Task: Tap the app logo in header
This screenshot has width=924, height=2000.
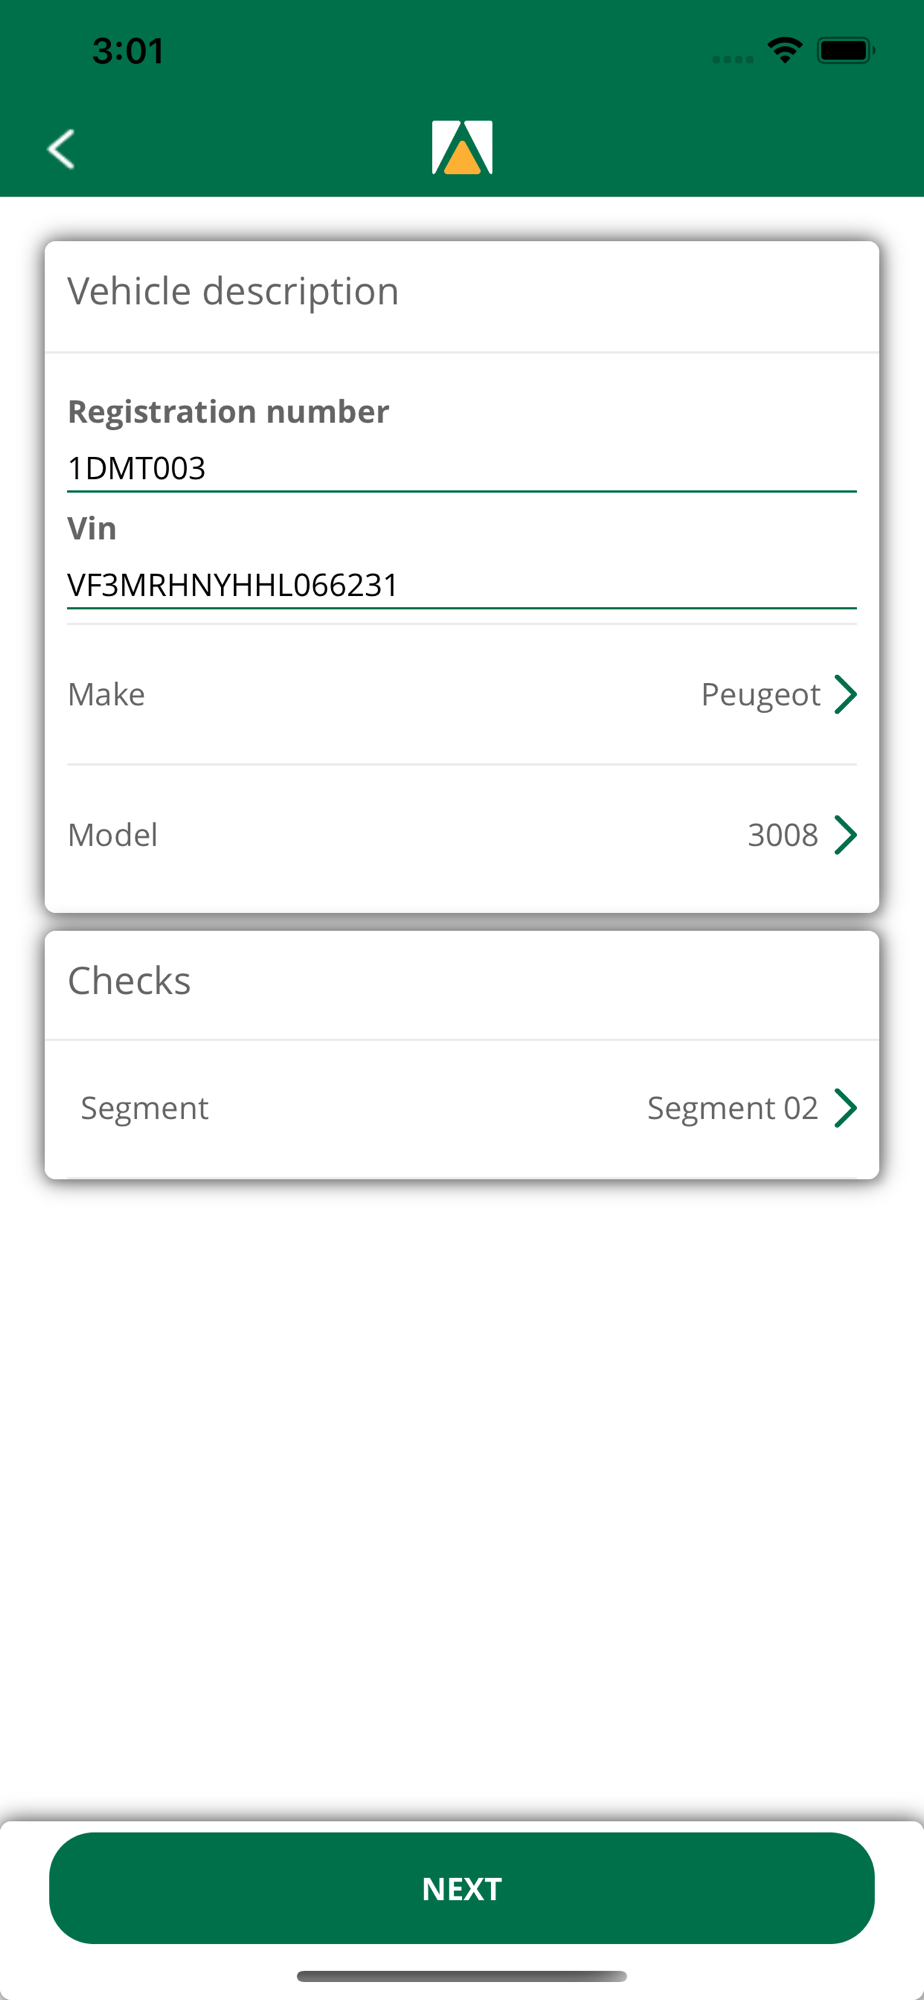Action: point(462,148)
